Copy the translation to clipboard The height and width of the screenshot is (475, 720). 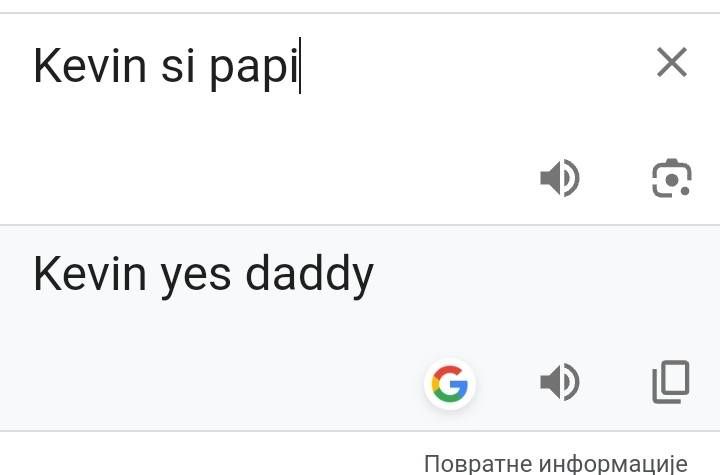pos(671,383)
